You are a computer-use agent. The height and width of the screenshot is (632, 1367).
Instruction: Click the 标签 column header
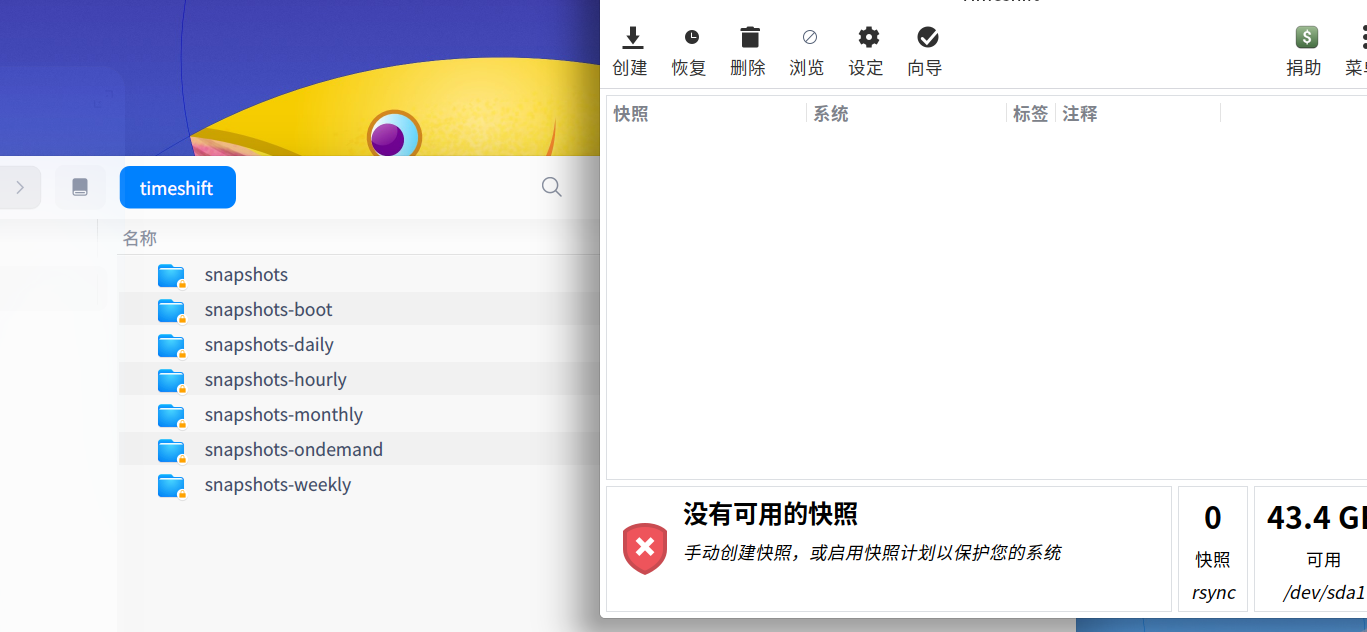tap(1031, 114)
